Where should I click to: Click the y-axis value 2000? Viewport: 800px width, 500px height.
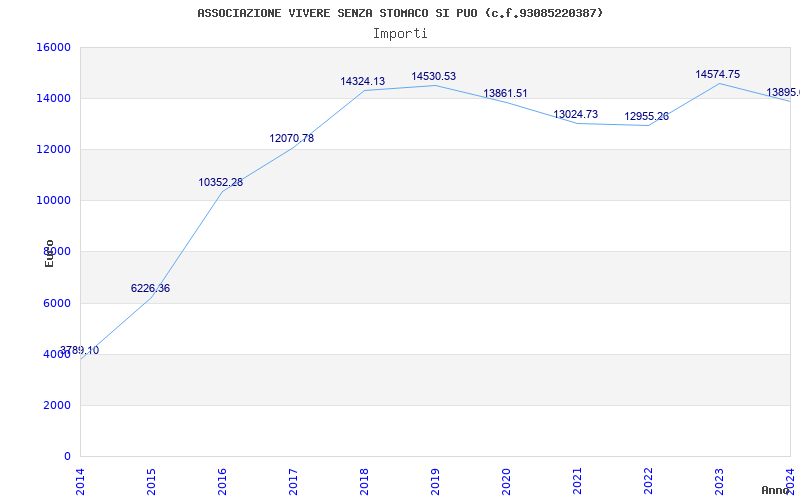point(56,405)
